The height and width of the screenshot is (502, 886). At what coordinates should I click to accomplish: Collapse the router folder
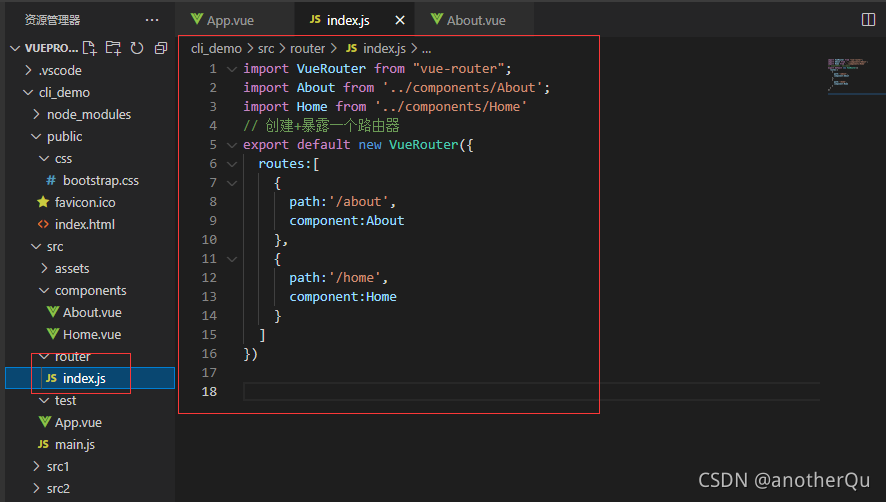tap(44, 357)
